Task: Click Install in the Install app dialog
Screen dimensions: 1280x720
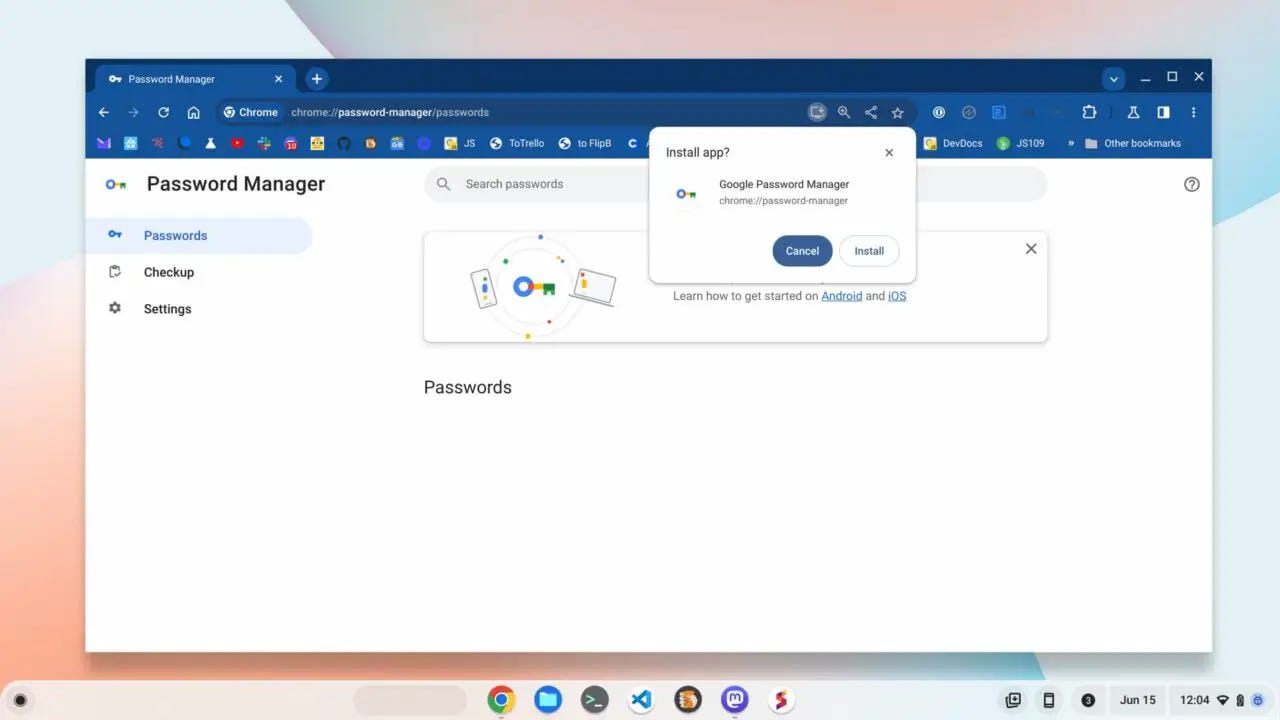Action: pos(869,251)
